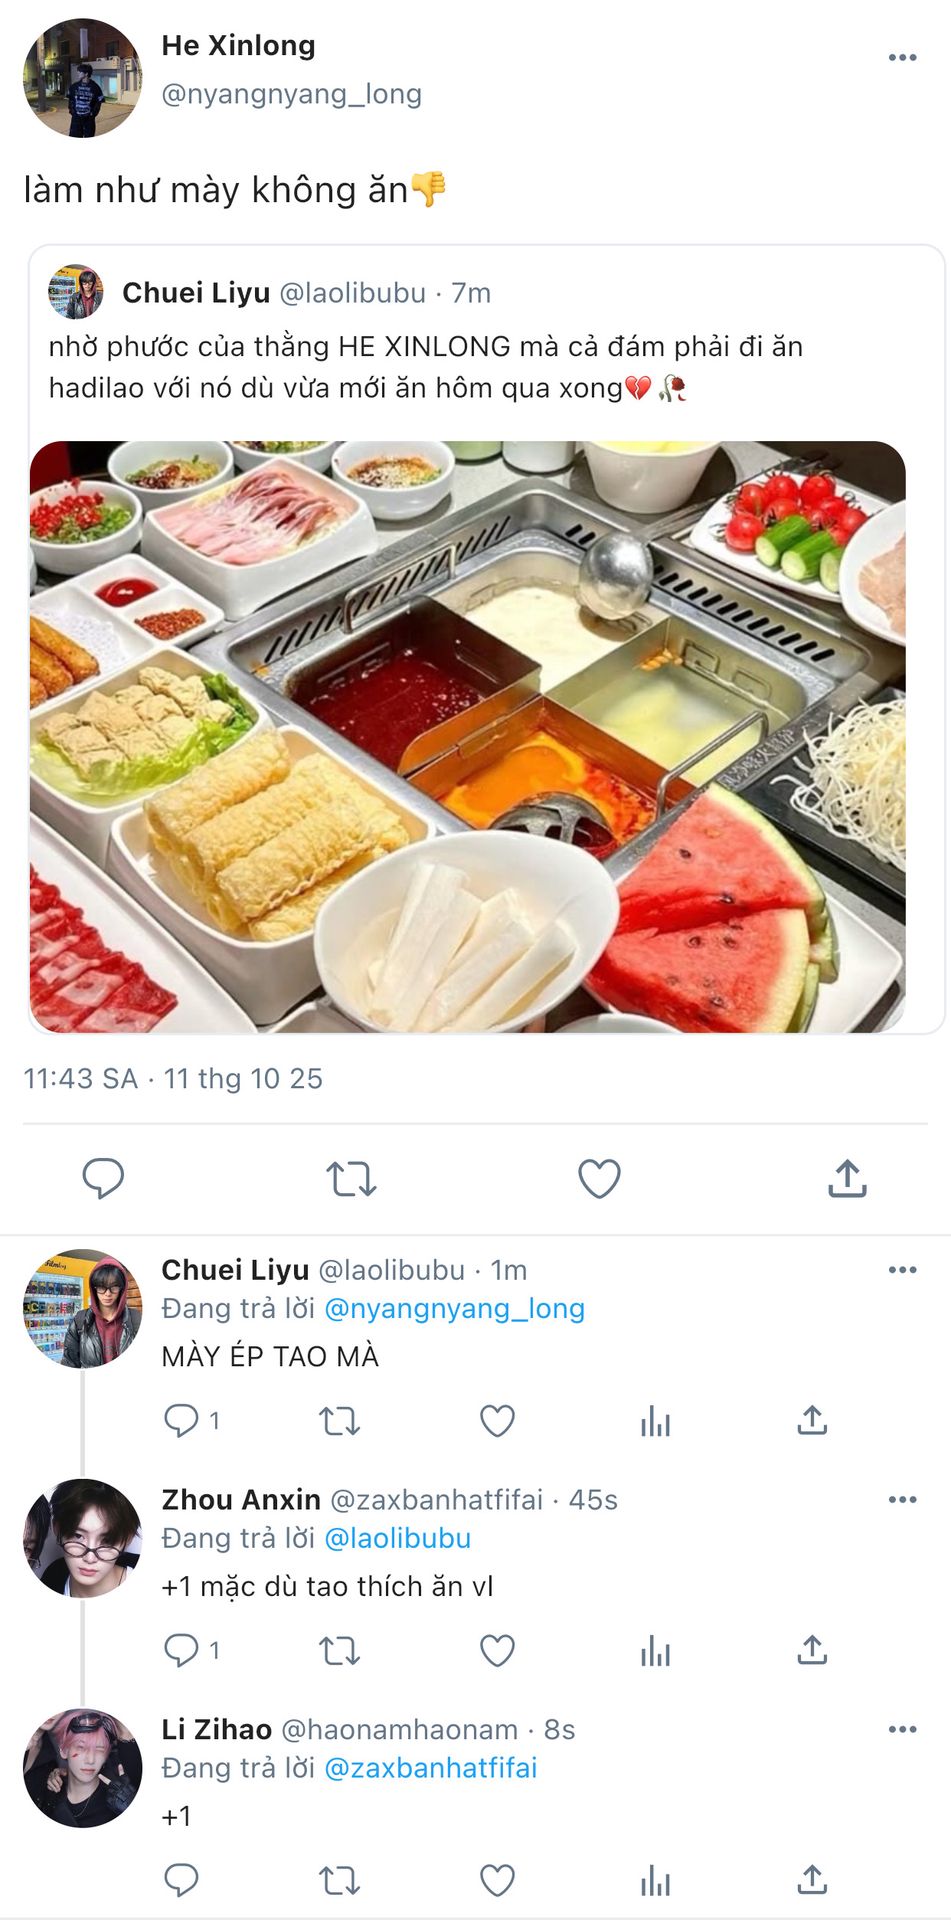Click the @zaxbanhatfifai mention link
Image resolution: width=951 pixels, height=1920 pixels.
430,1769
